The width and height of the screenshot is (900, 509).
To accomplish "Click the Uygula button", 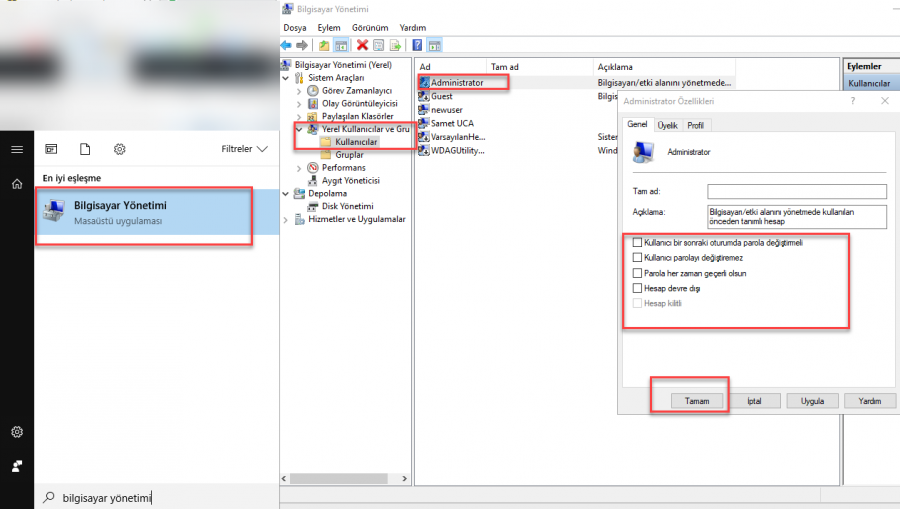I will (812, 401).
